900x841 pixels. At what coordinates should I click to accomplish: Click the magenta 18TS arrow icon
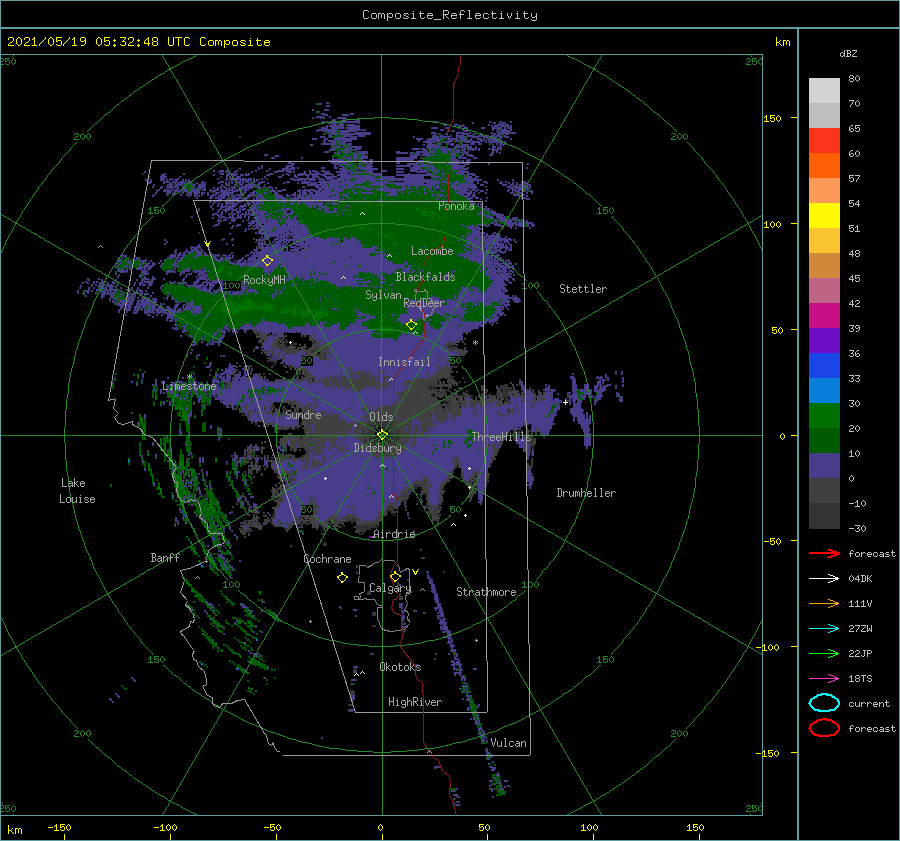(824, 679)
